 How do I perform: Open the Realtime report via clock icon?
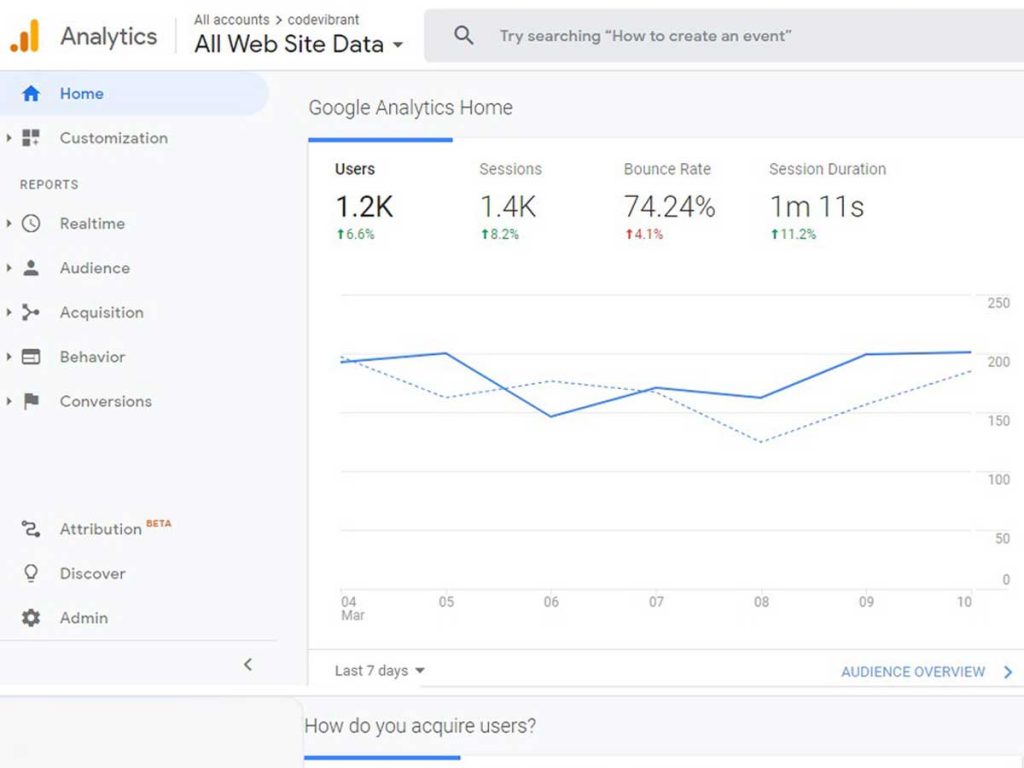click(32, 223)
